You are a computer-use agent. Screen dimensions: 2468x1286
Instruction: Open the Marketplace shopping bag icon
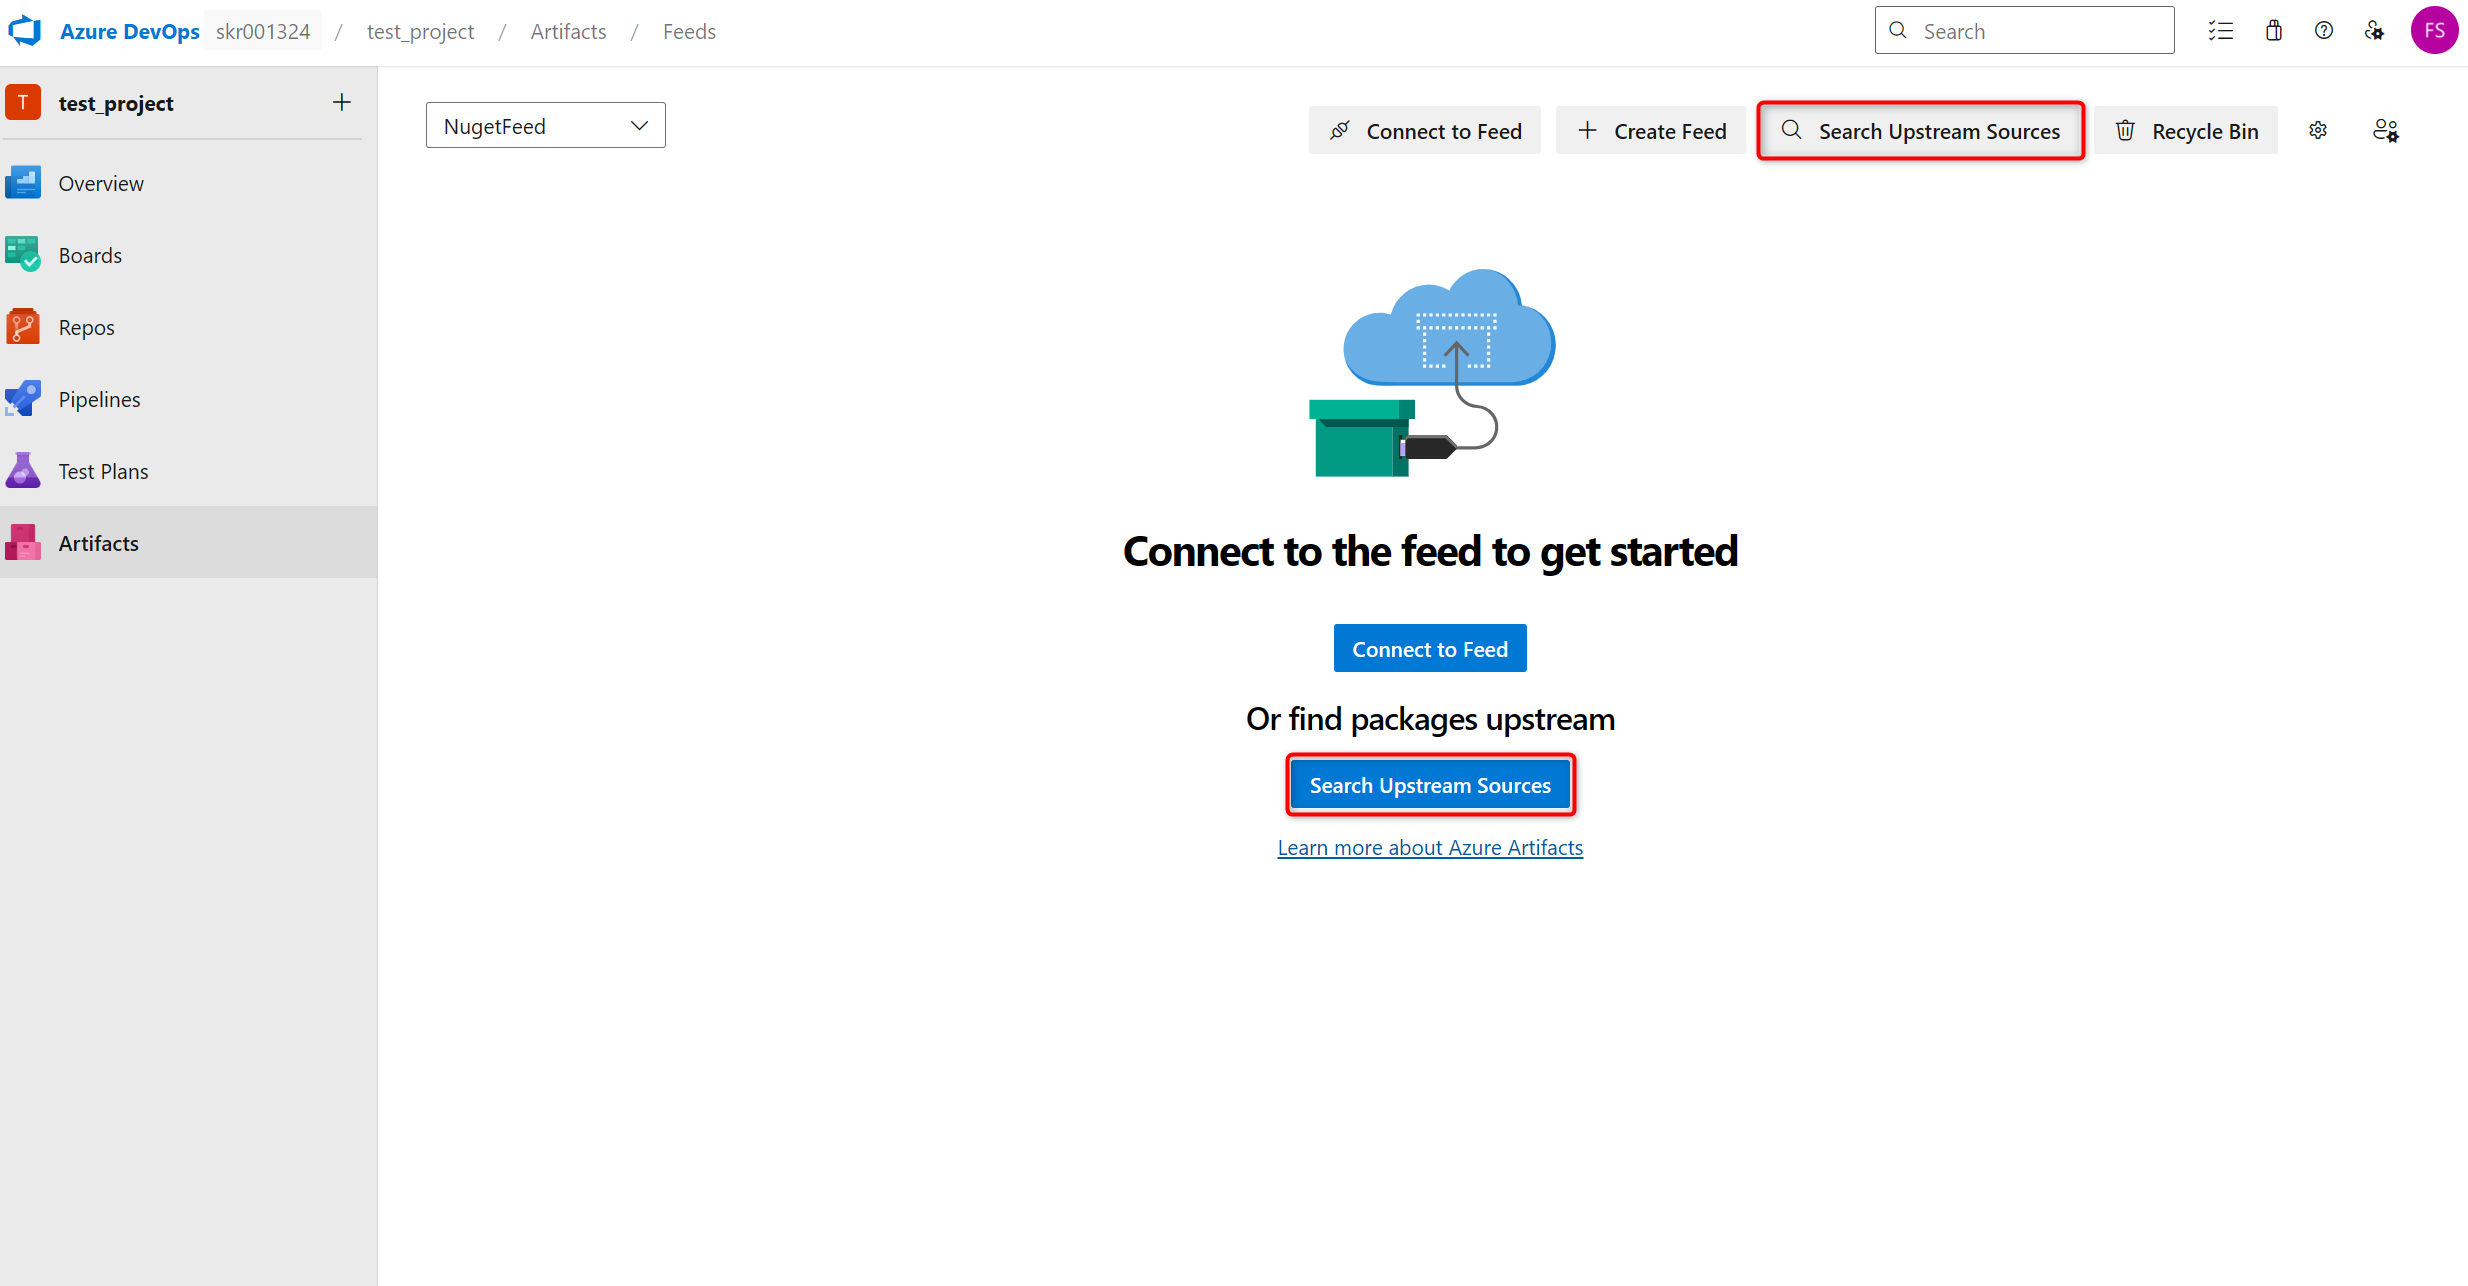click(x=2273, y=31)
